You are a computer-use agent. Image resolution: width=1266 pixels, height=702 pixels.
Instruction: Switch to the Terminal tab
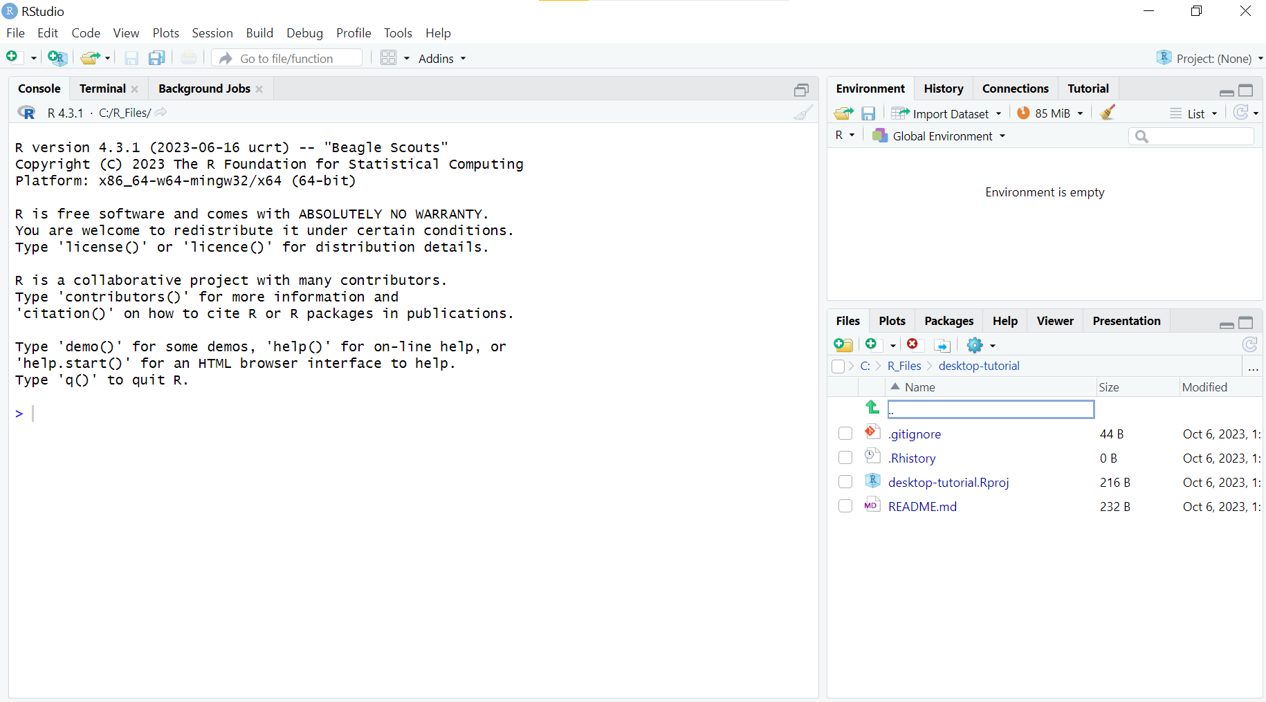point(102,89)
